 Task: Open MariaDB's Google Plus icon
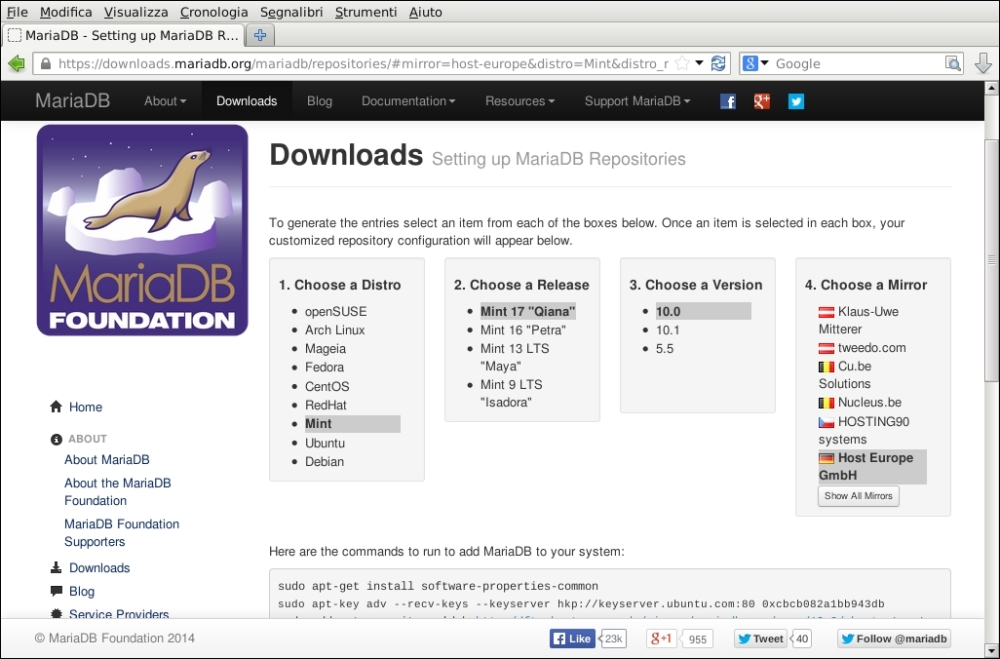tap(761, 101)
